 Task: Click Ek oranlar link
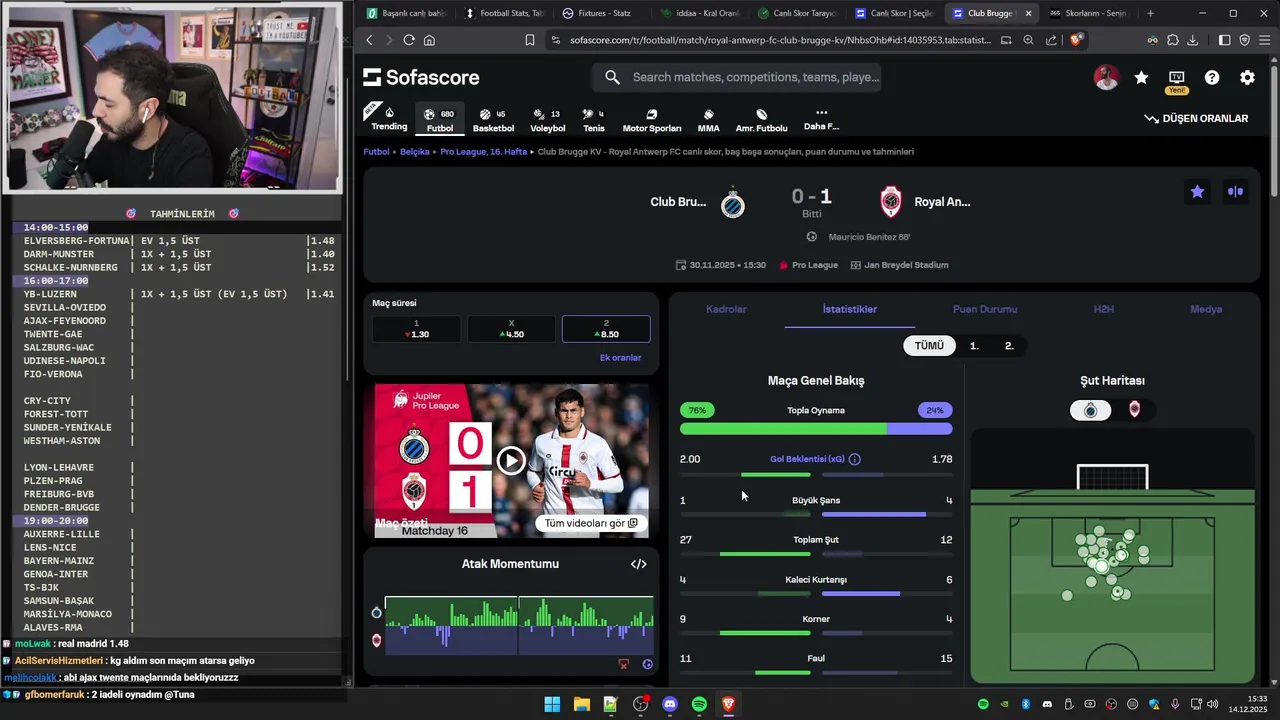coord(620,358)
